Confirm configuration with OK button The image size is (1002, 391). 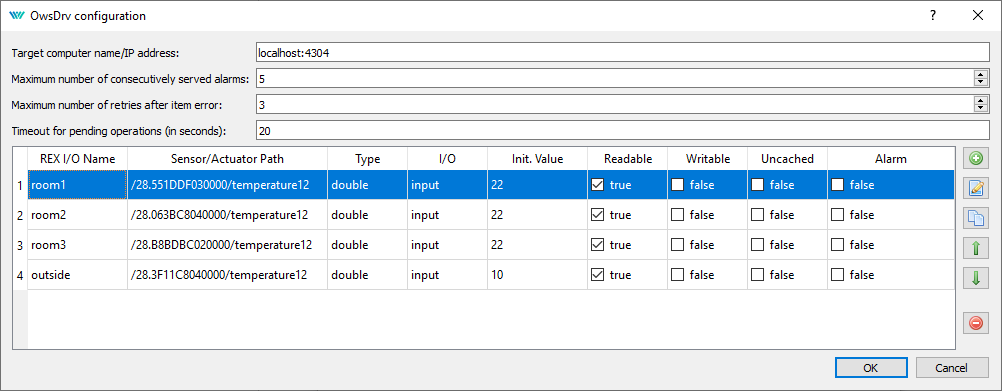pyautogui.click(x=870, y=368)
